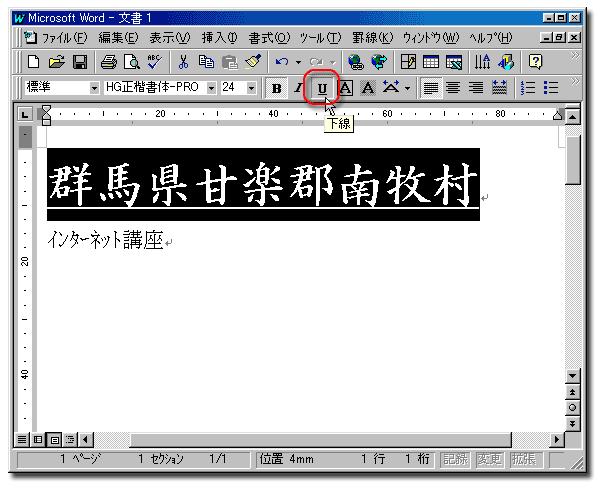This screenshot has height=488, width=600.
Task: Open the ヘルプ(H) menu
Action: (x=491, y=38)
